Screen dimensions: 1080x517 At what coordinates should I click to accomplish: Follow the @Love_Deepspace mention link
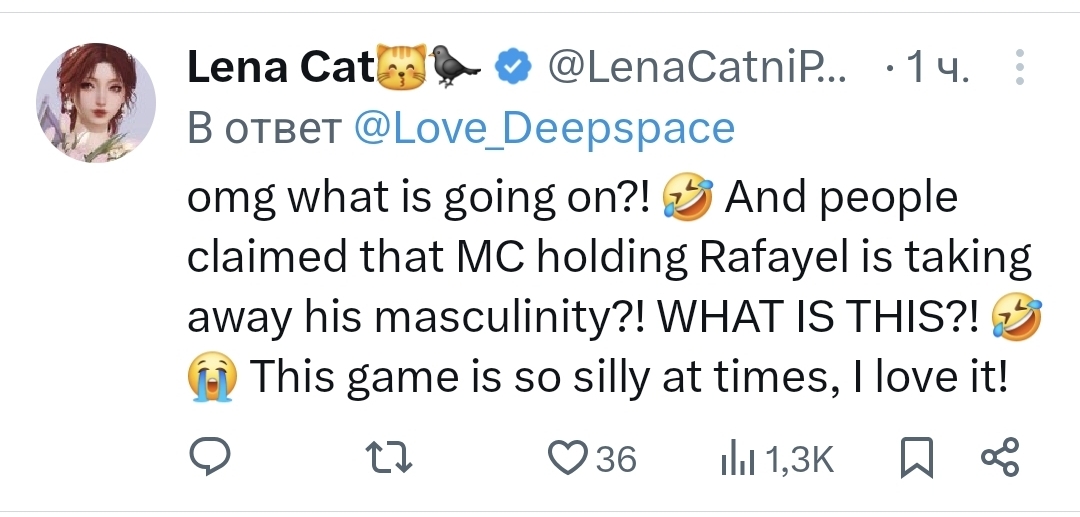545,128
